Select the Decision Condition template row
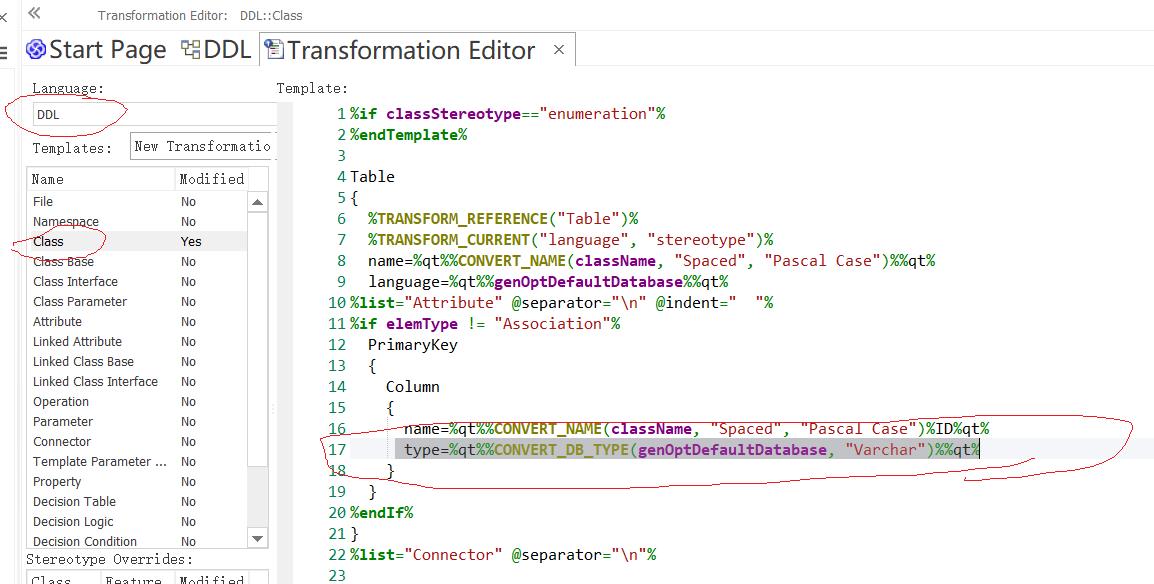The width and height of the screenshot is (1154, 584). pyautogui.click(x=137, y=541)
